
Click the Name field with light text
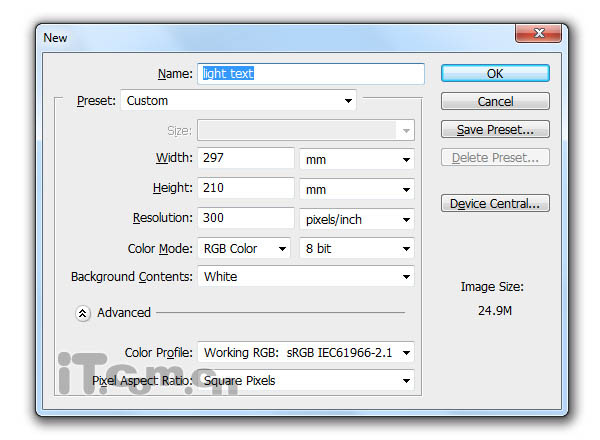point(311,73)
